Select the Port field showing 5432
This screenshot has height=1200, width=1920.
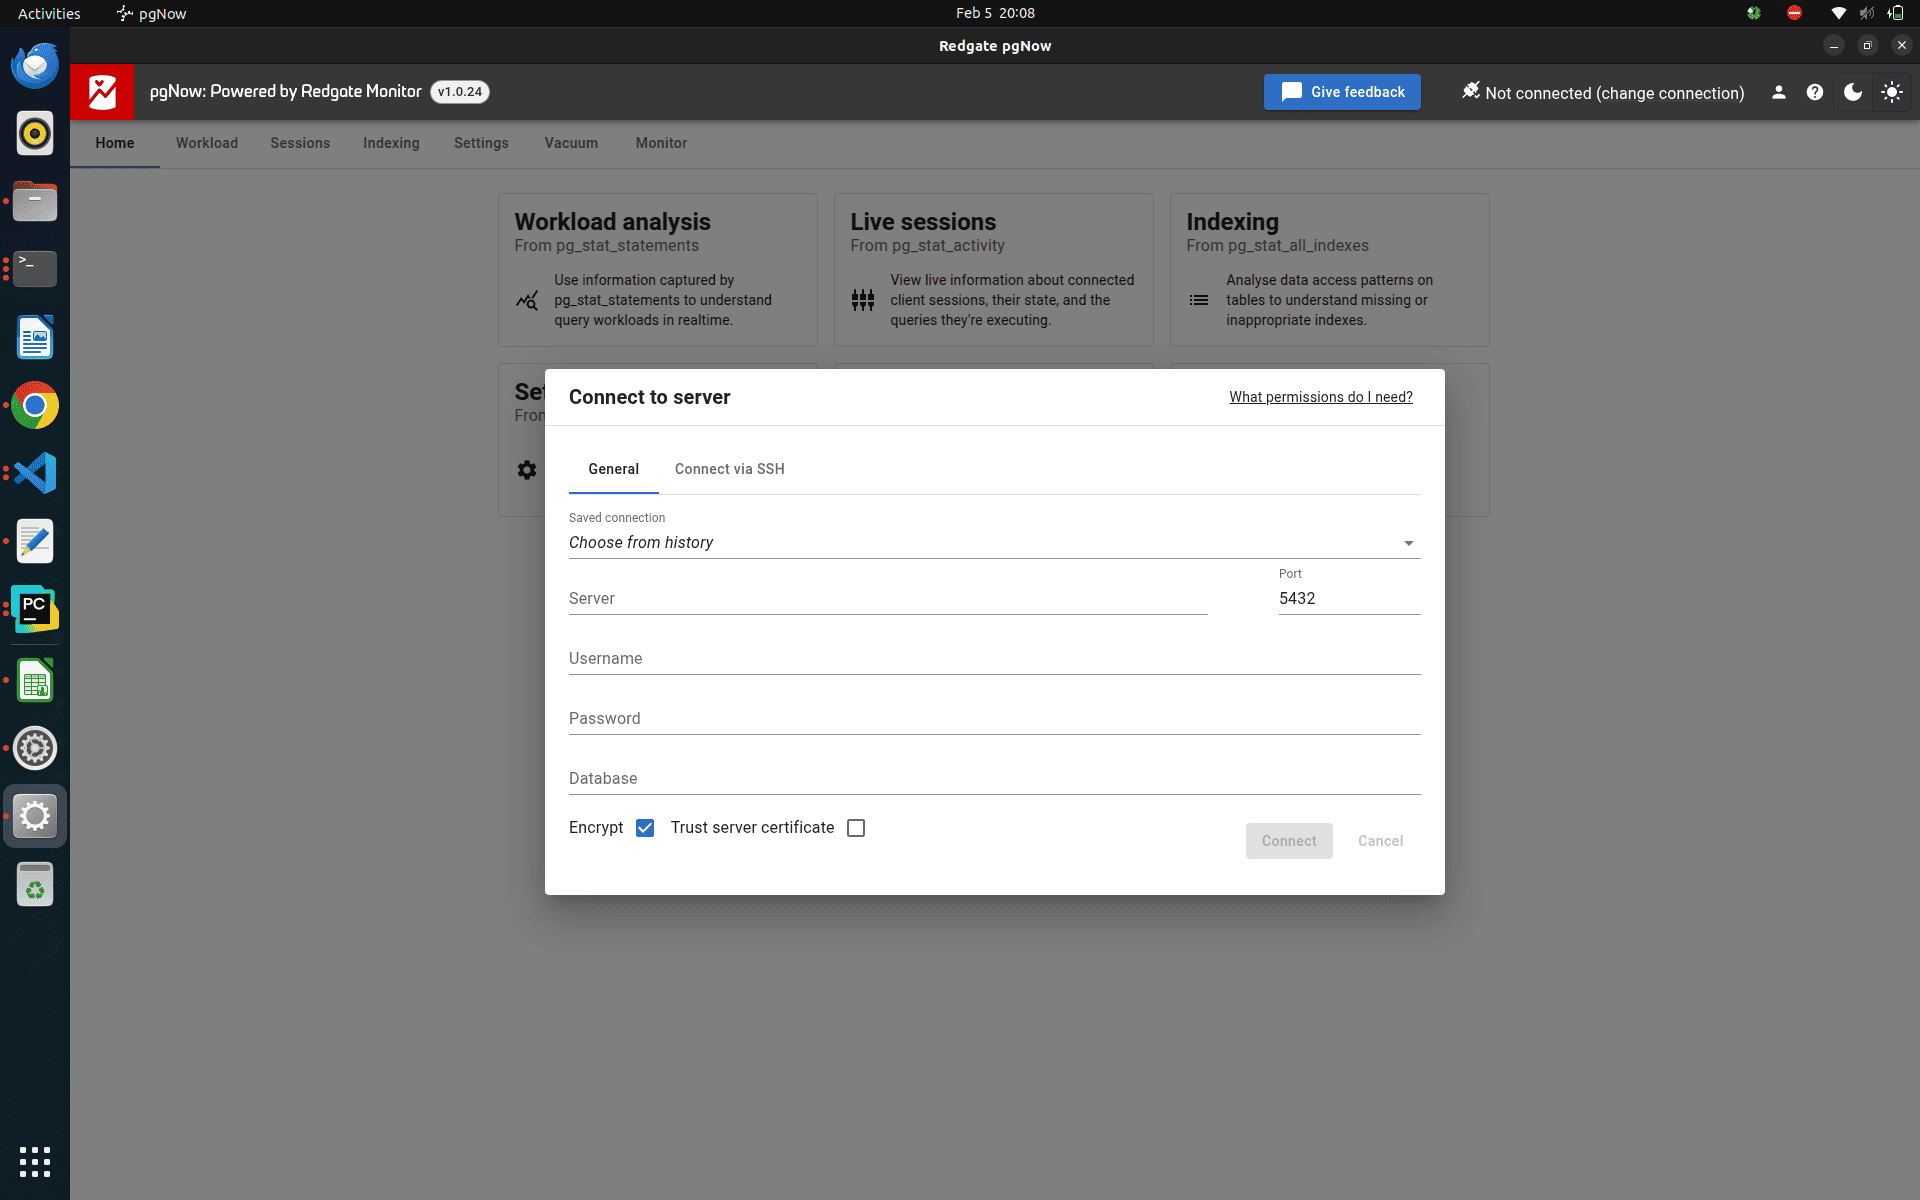point(1348,598)
